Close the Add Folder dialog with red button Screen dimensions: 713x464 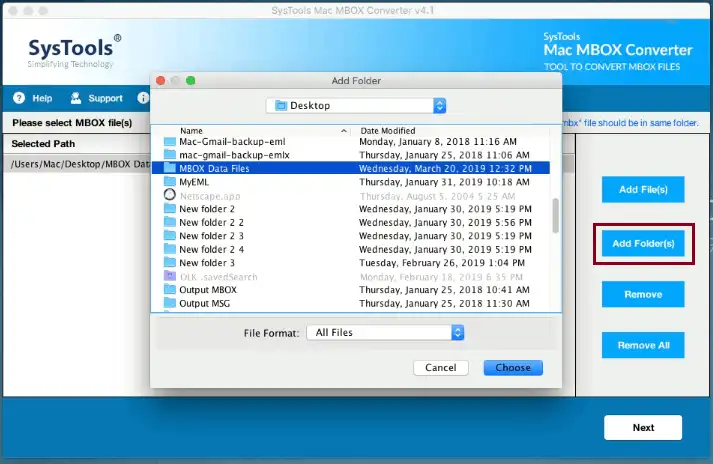pyautogui.click(x=161, y=81)
